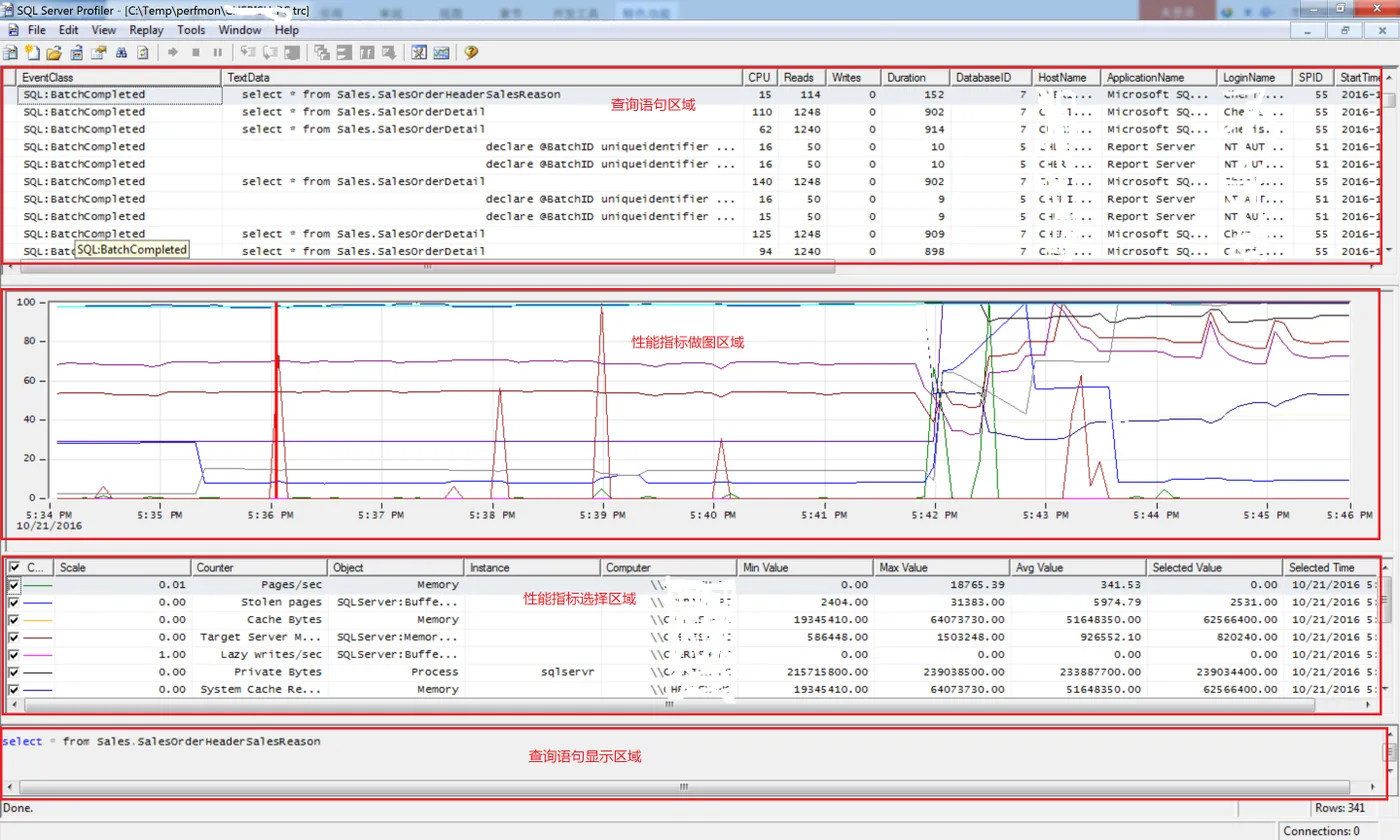Click the Connections: 0 status bar entry
The width and height of the screenshot is (1400, 840).
tap(1322, 831)
